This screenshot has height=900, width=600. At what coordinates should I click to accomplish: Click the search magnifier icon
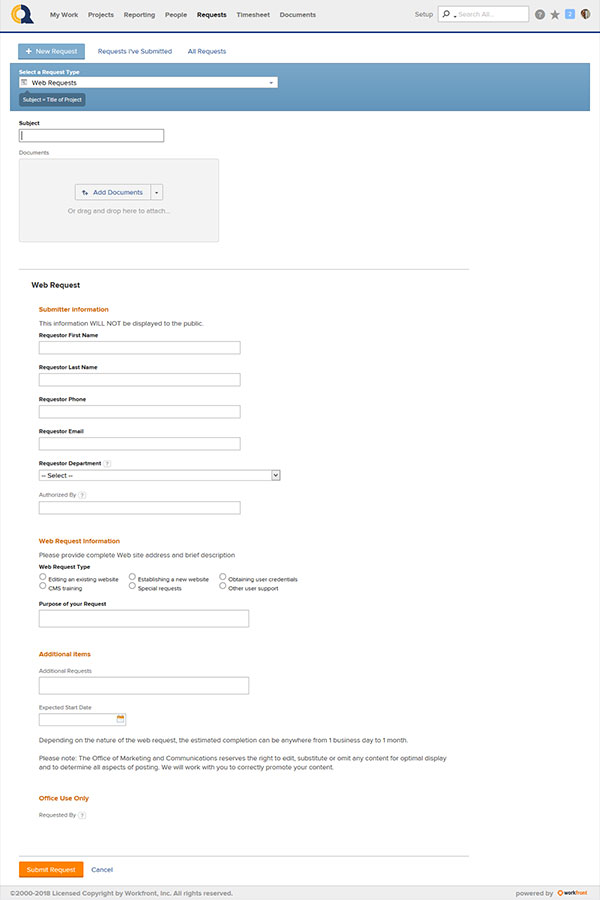pos(447,14)
